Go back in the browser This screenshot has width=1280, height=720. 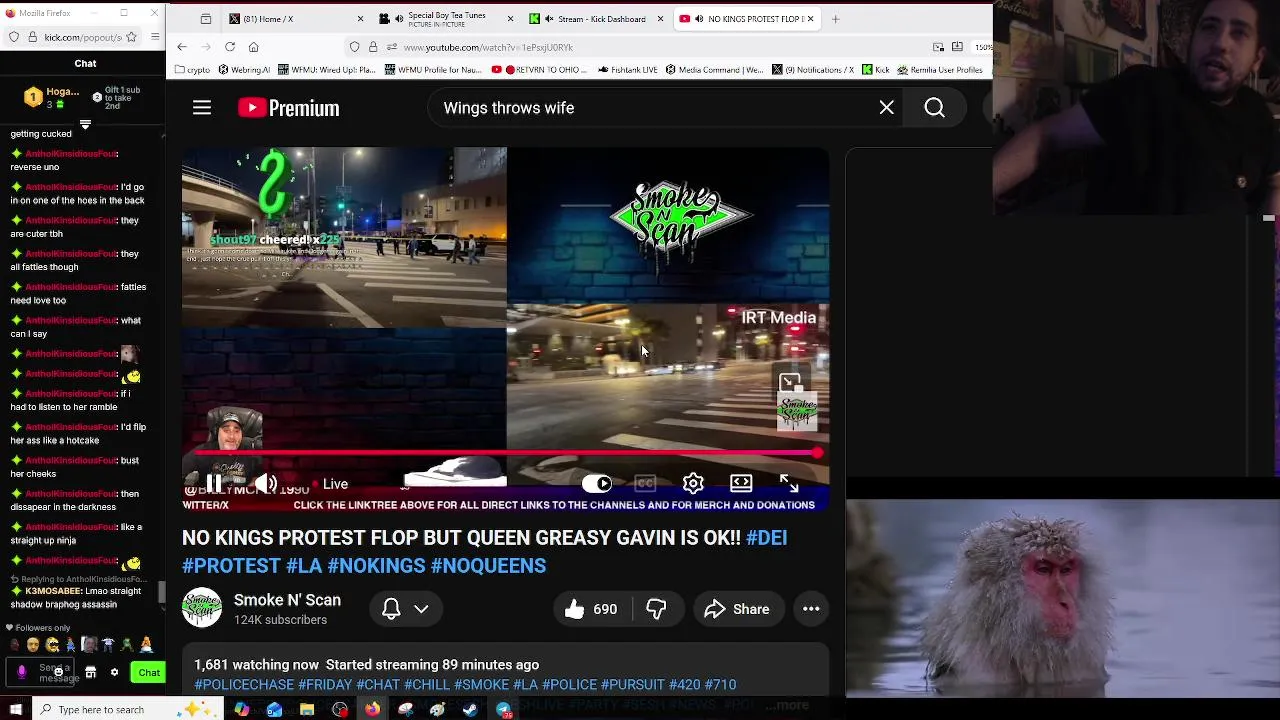click(x=182, y=47)
